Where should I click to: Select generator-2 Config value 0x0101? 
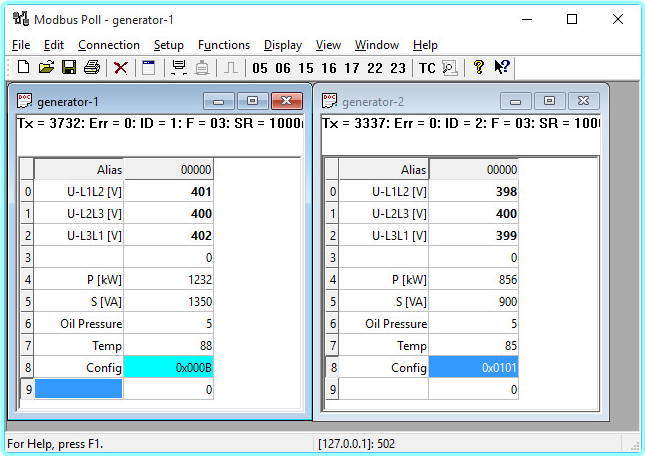(x=473, y=367)
